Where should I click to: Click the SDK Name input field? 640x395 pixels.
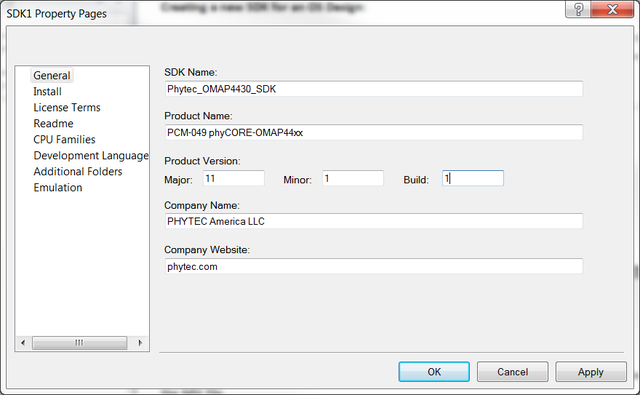point(374,89)
